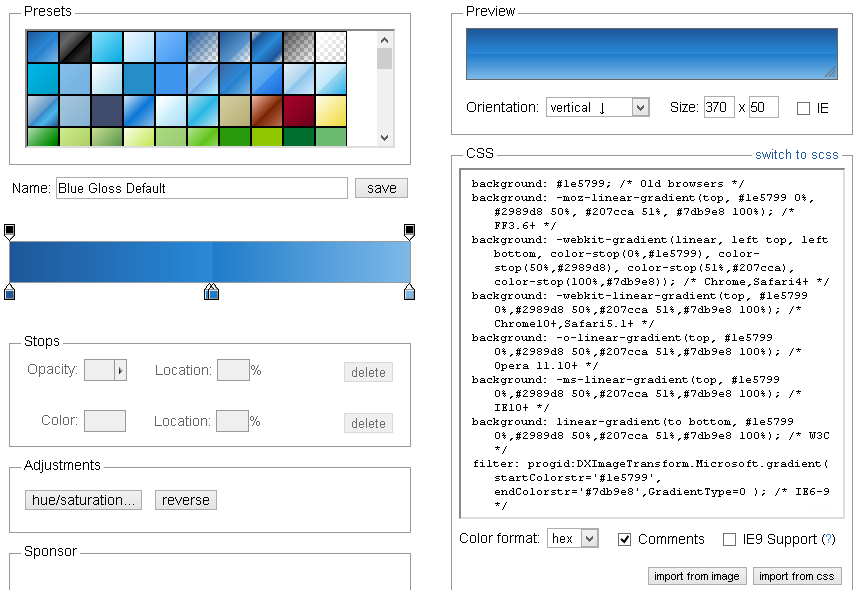Open the stop Color picker box
858x590 pixels.
(105, 421)
